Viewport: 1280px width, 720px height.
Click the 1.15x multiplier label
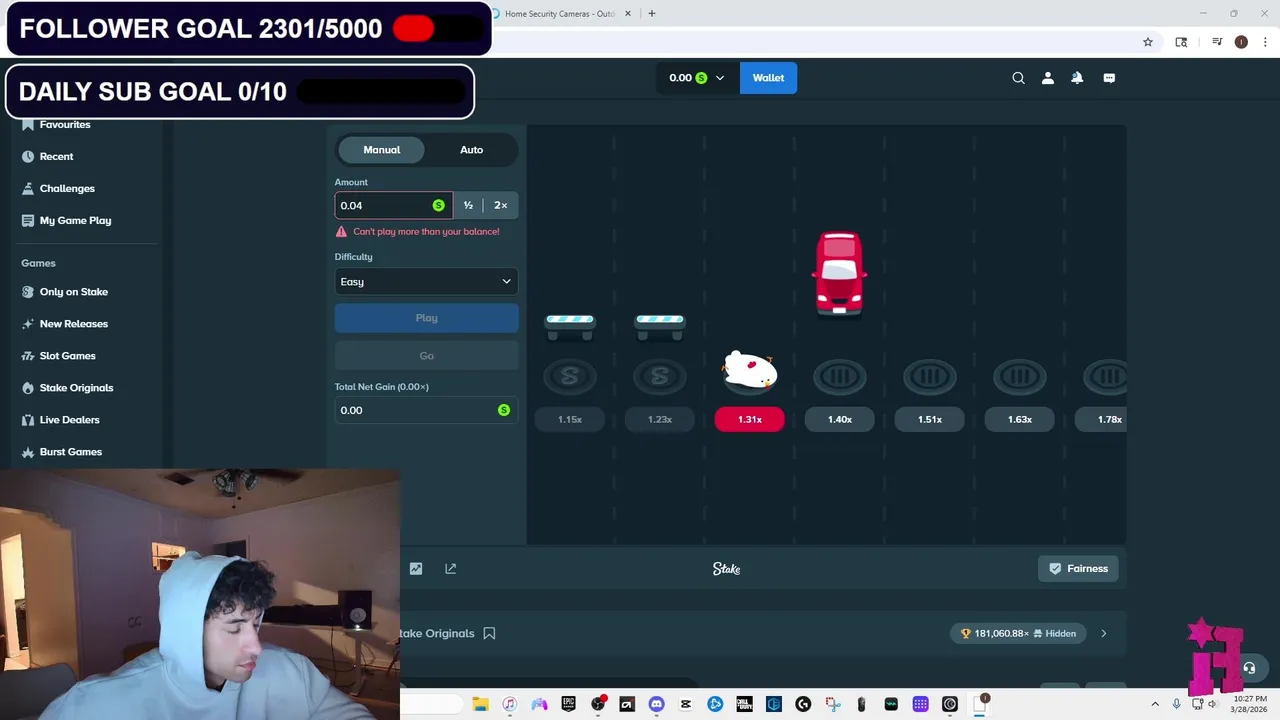pos(569,420)
